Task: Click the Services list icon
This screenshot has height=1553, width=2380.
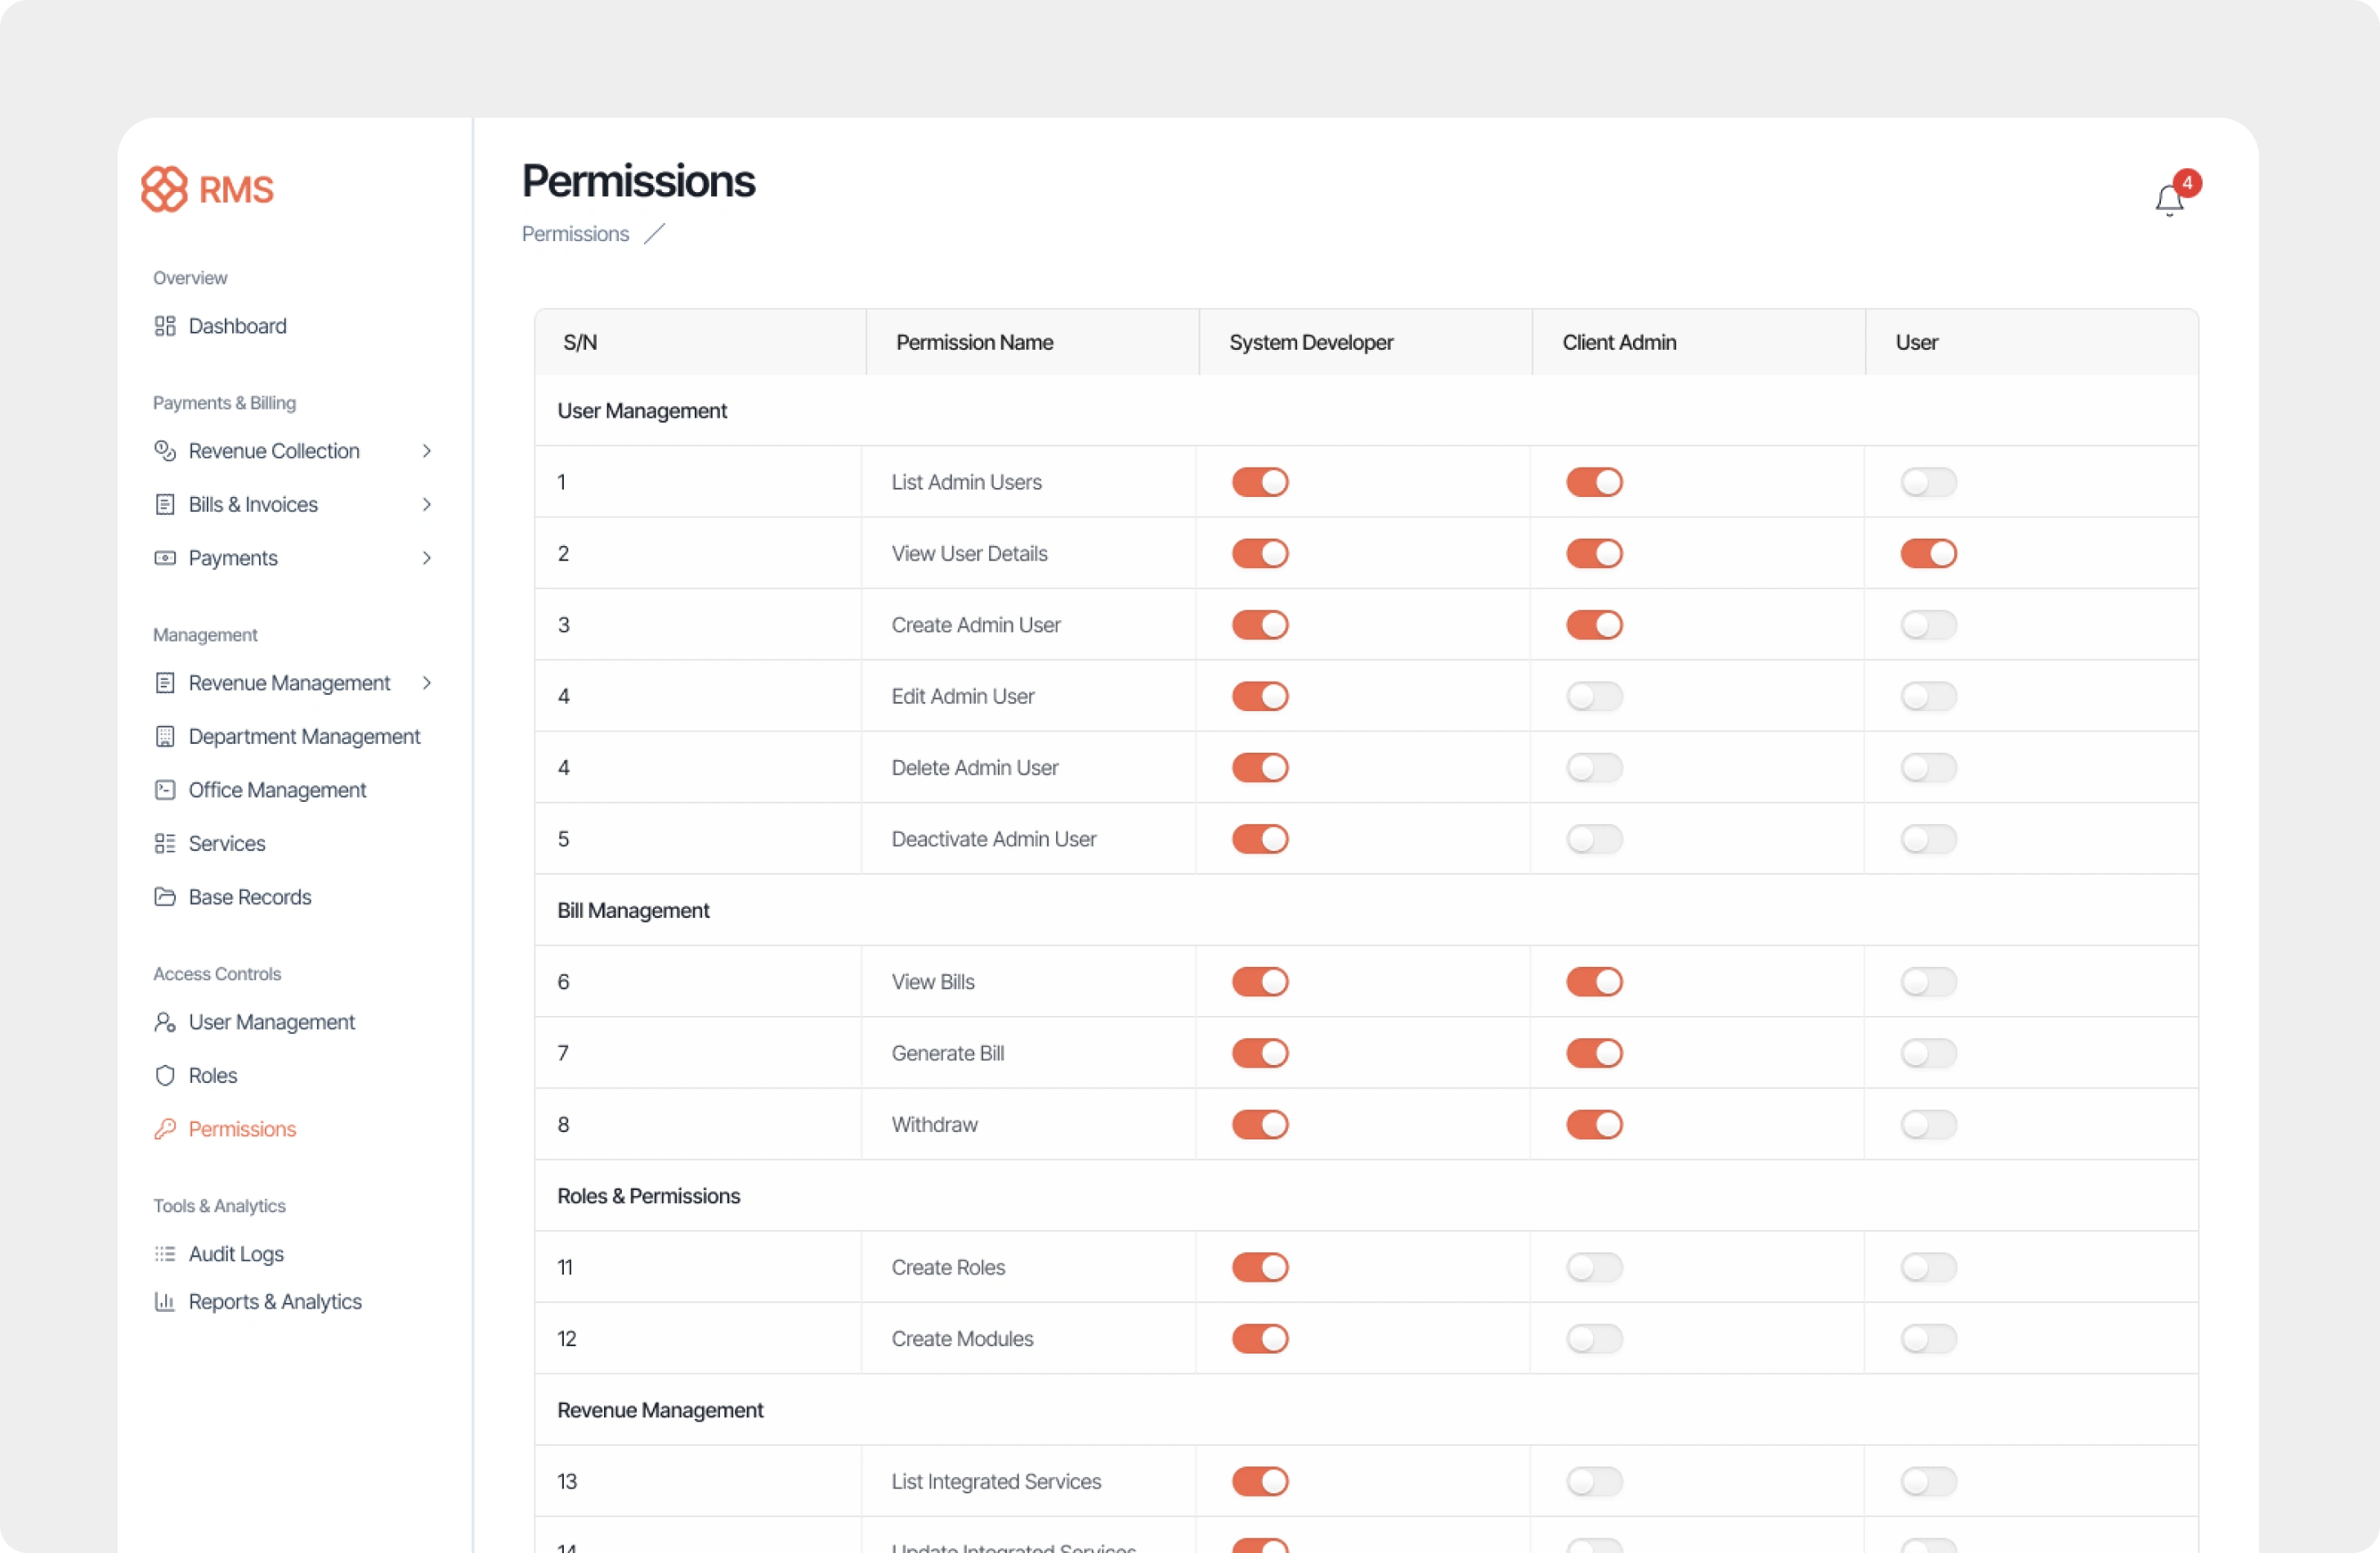Action: (x=165, y=844)
